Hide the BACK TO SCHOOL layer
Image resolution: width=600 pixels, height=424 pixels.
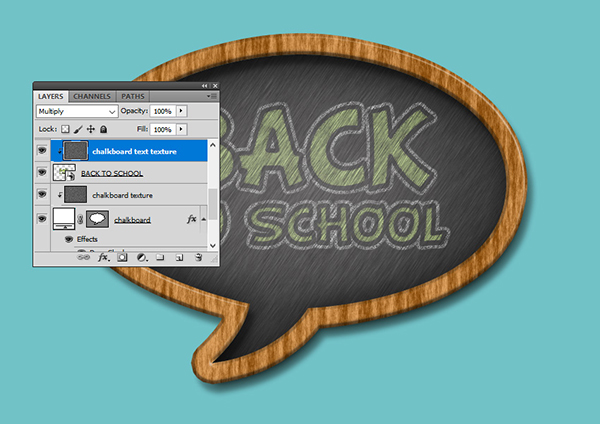pos(42,173)
